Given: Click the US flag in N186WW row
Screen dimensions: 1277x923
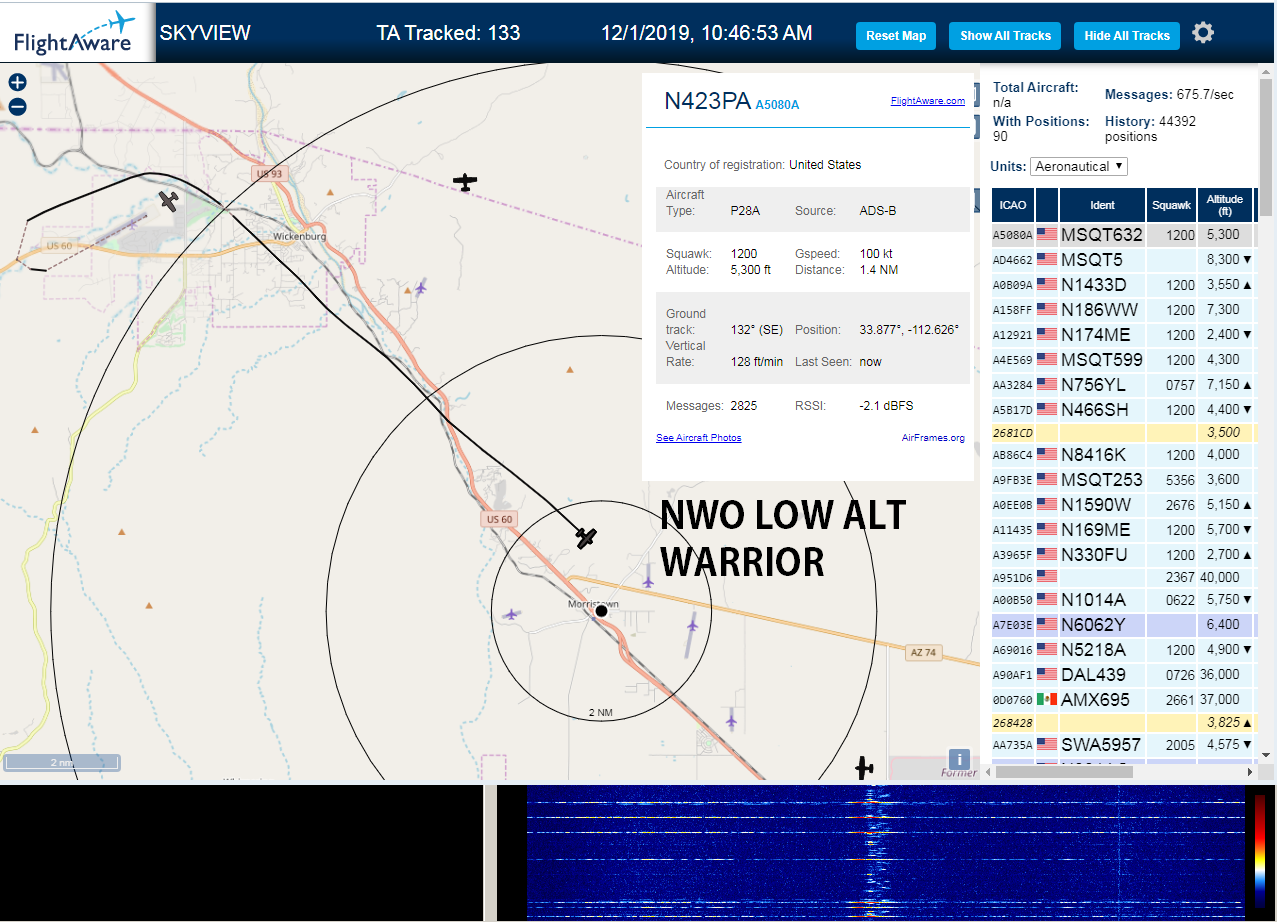Looking at the screenshot, I should 1047,309.
